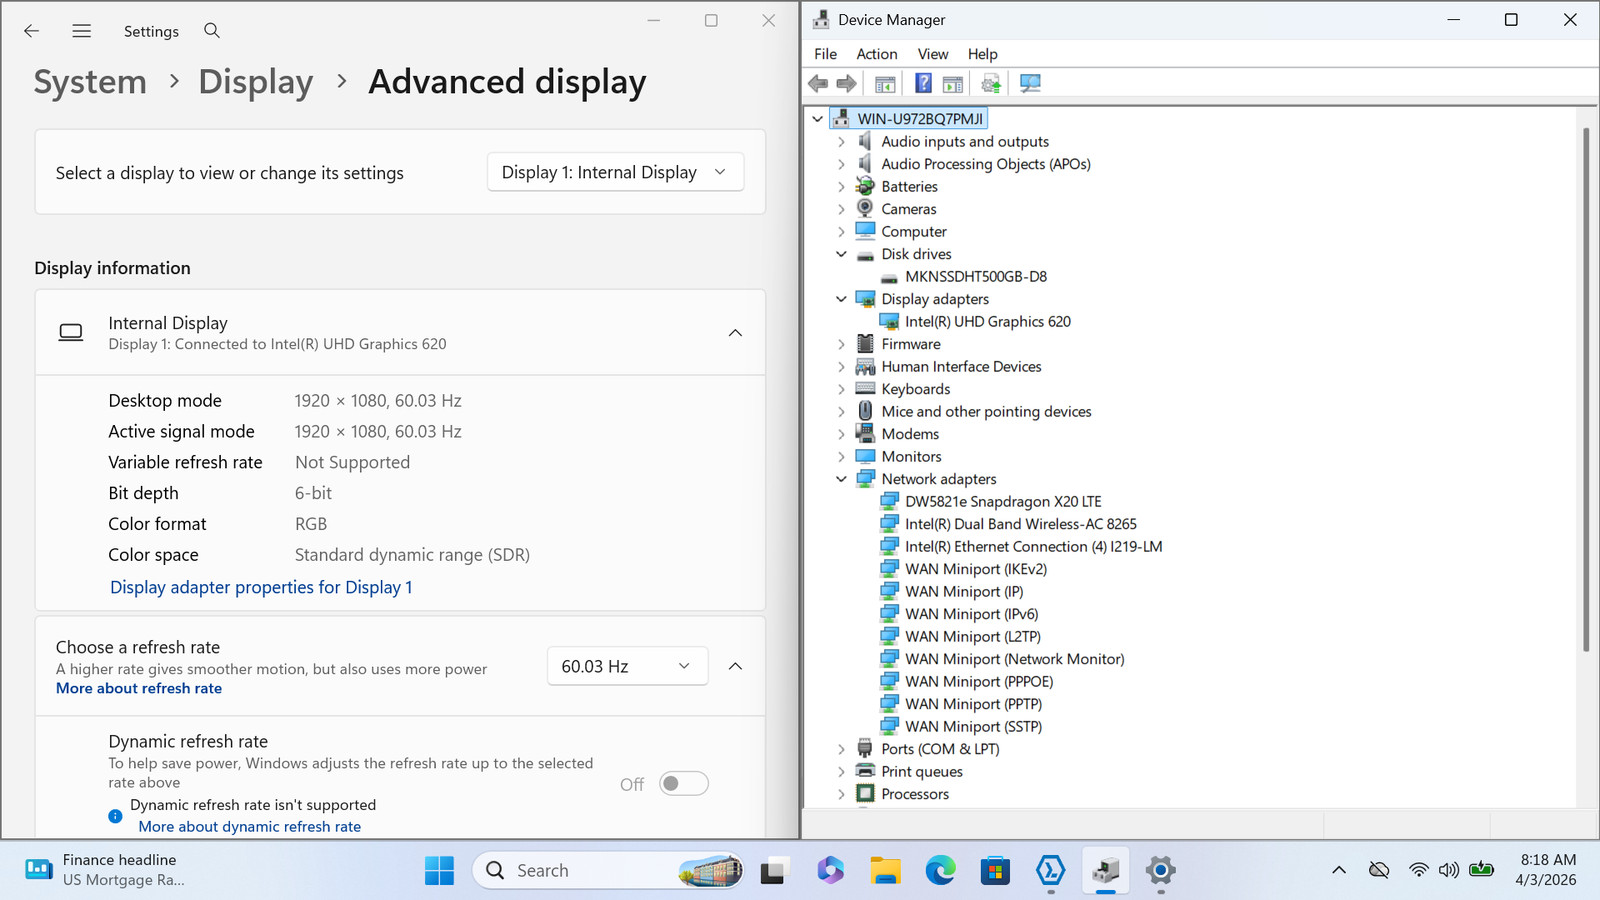
Task: Click the Settings back arrow button
Action: [x=32, y=31]
